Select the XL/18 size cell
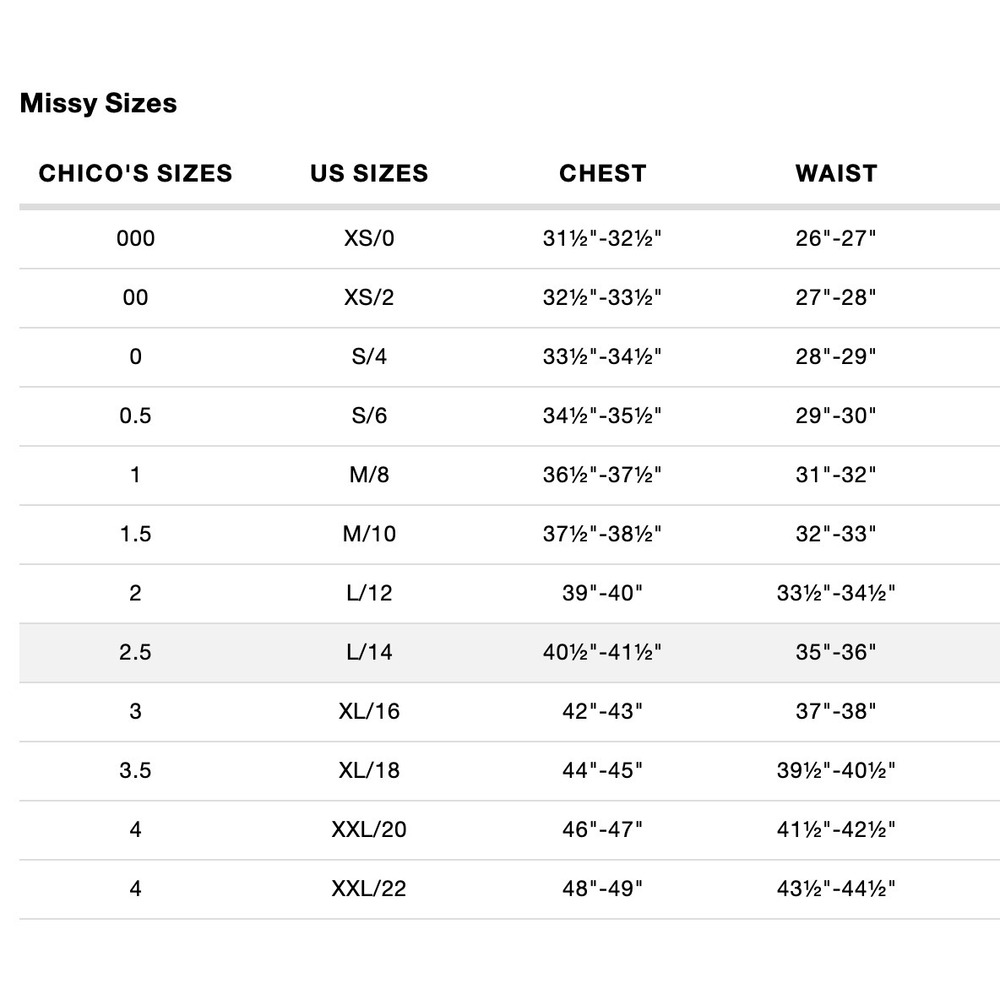Screen dimensions: 1000x1000 tap(369, 770)
